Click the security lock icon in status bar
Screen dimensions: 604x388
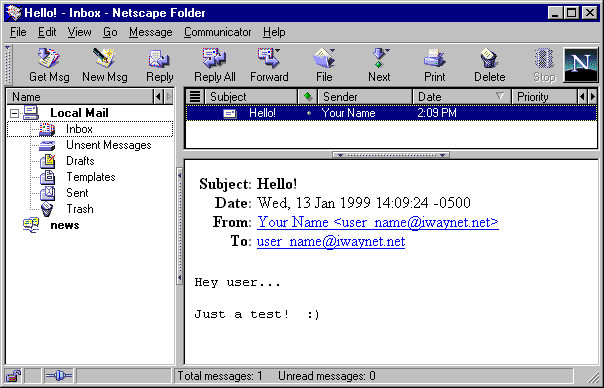click(13, 375)
